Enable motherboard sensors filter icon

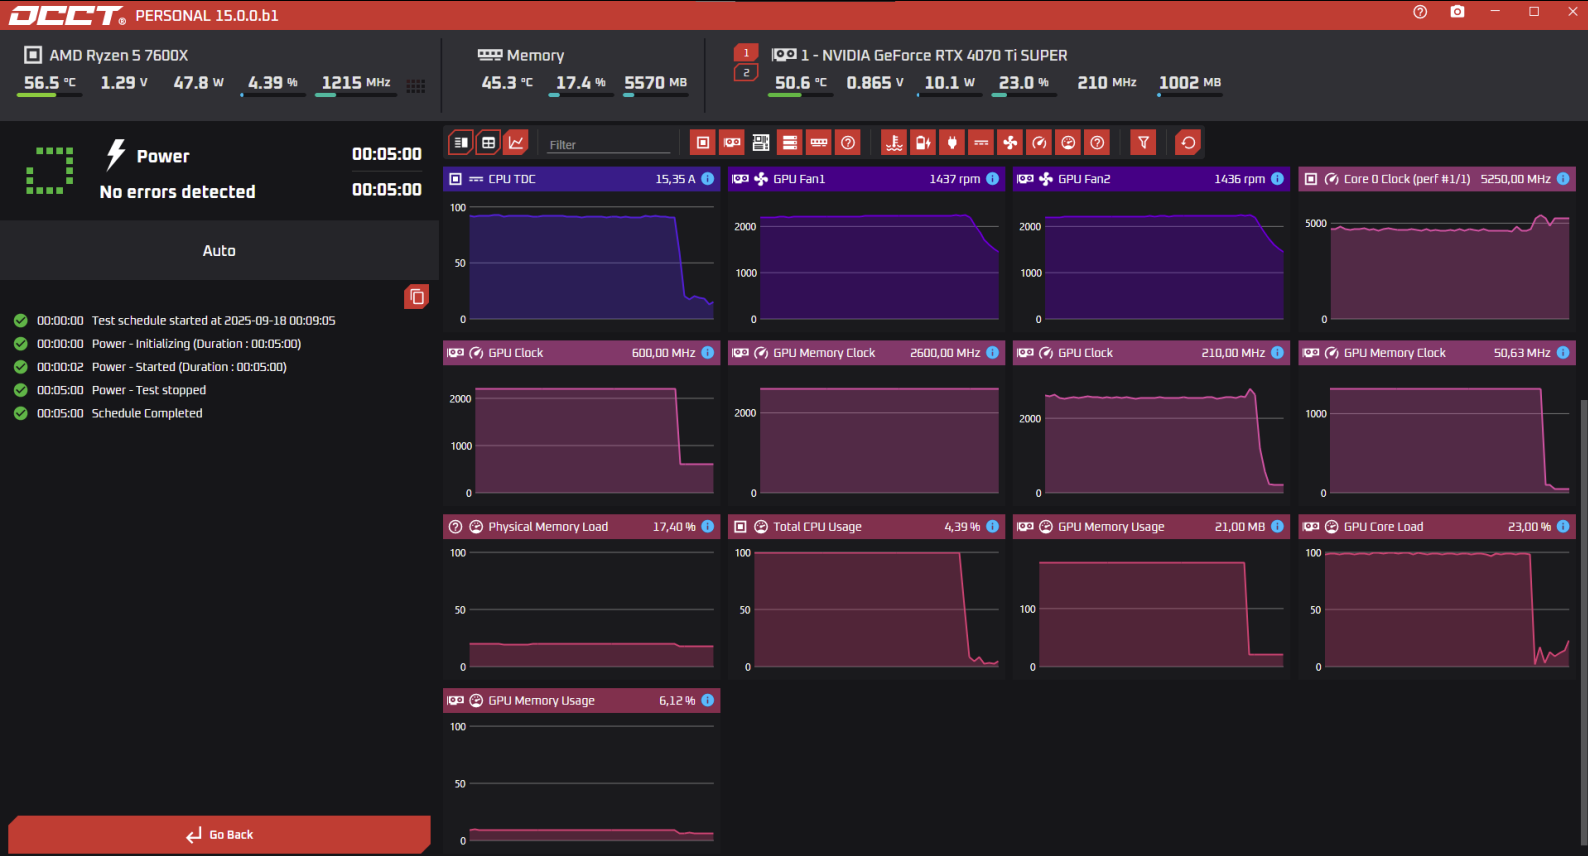761,143
